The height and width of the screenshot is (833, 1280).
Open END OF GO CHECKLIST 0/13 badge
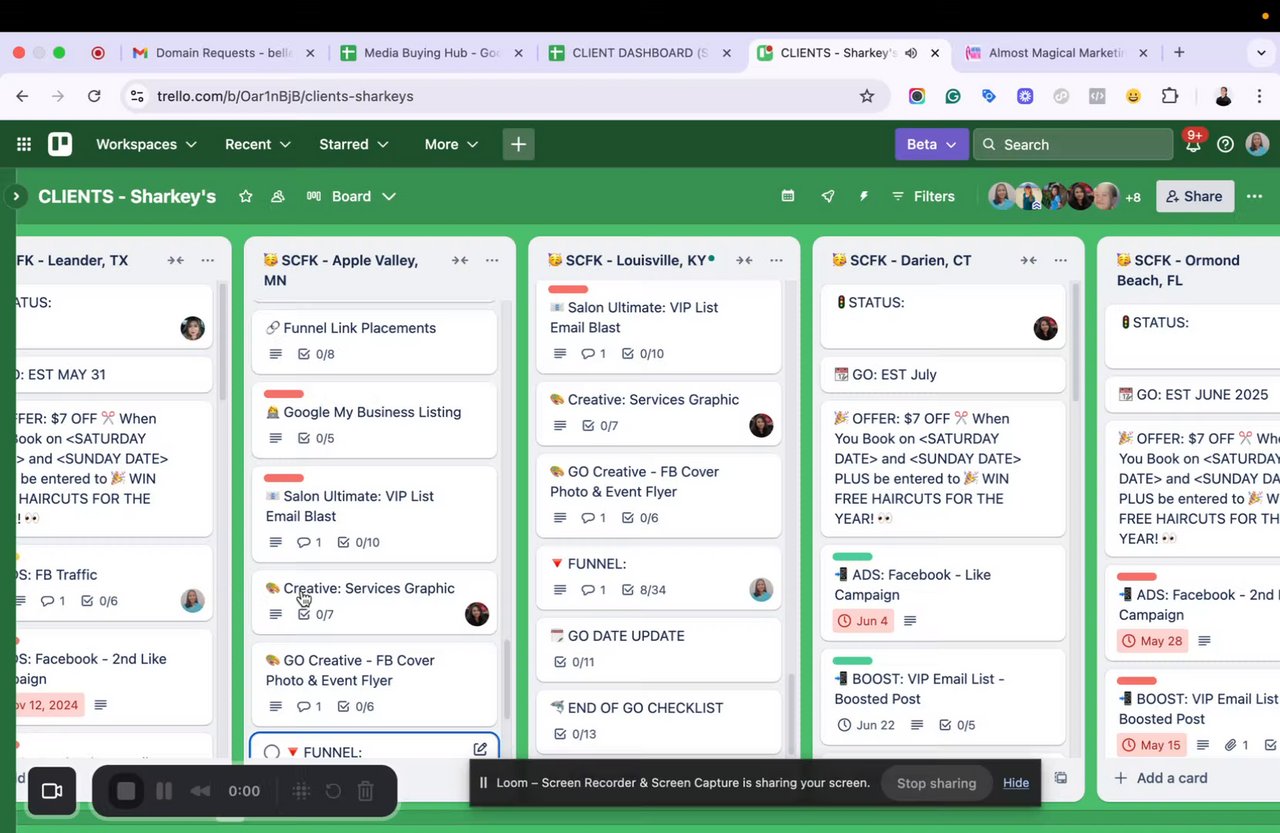574,734
